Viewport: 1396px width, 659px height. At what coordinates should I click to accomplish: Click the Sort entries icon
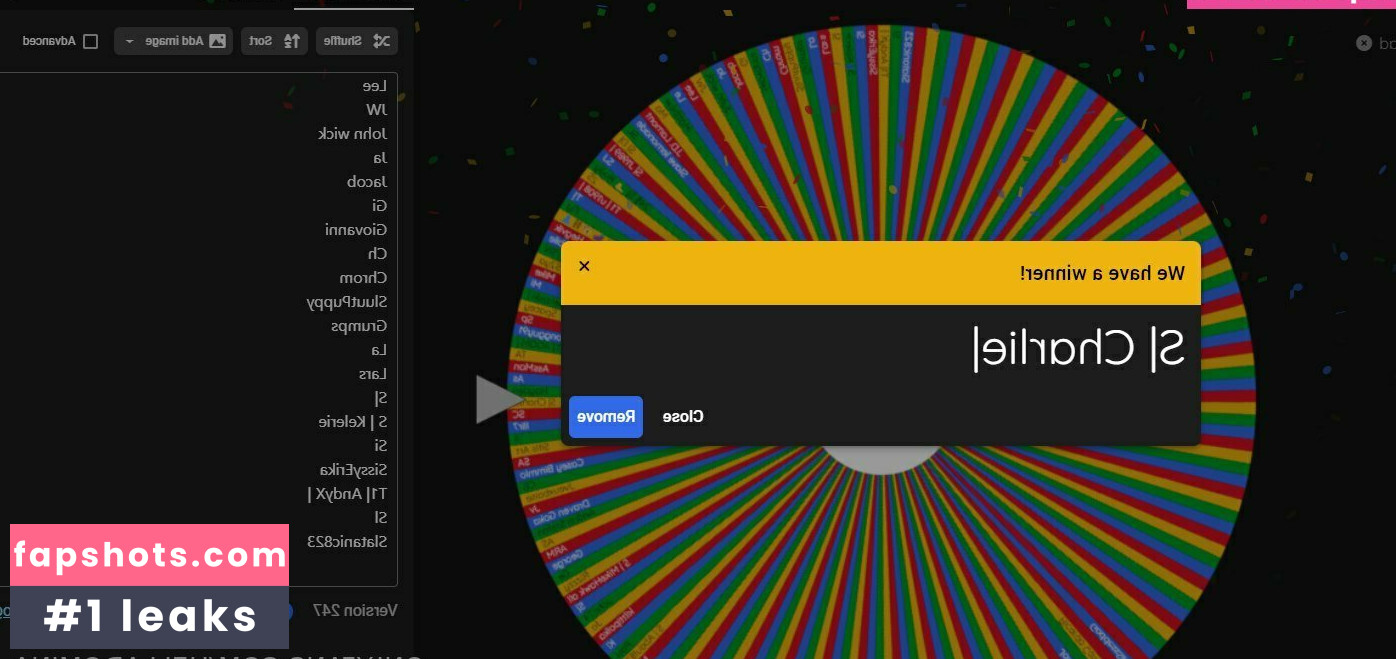291,41
